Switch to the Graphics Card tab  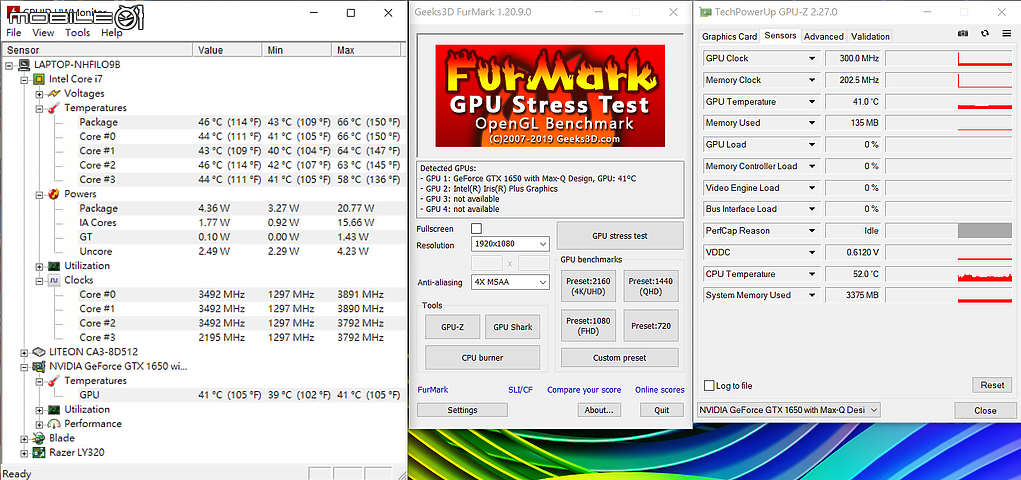[x=729, y=36]
